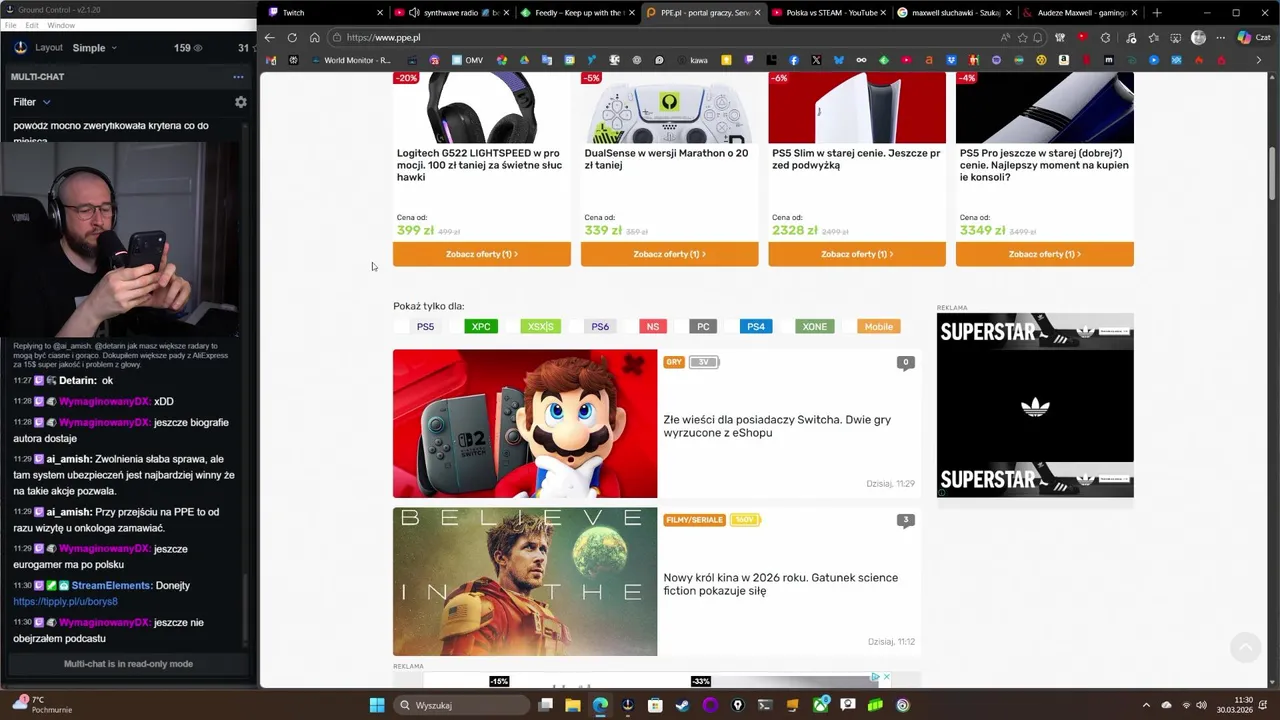Open comments bubble on the Switch article

[x=906, y=363]
